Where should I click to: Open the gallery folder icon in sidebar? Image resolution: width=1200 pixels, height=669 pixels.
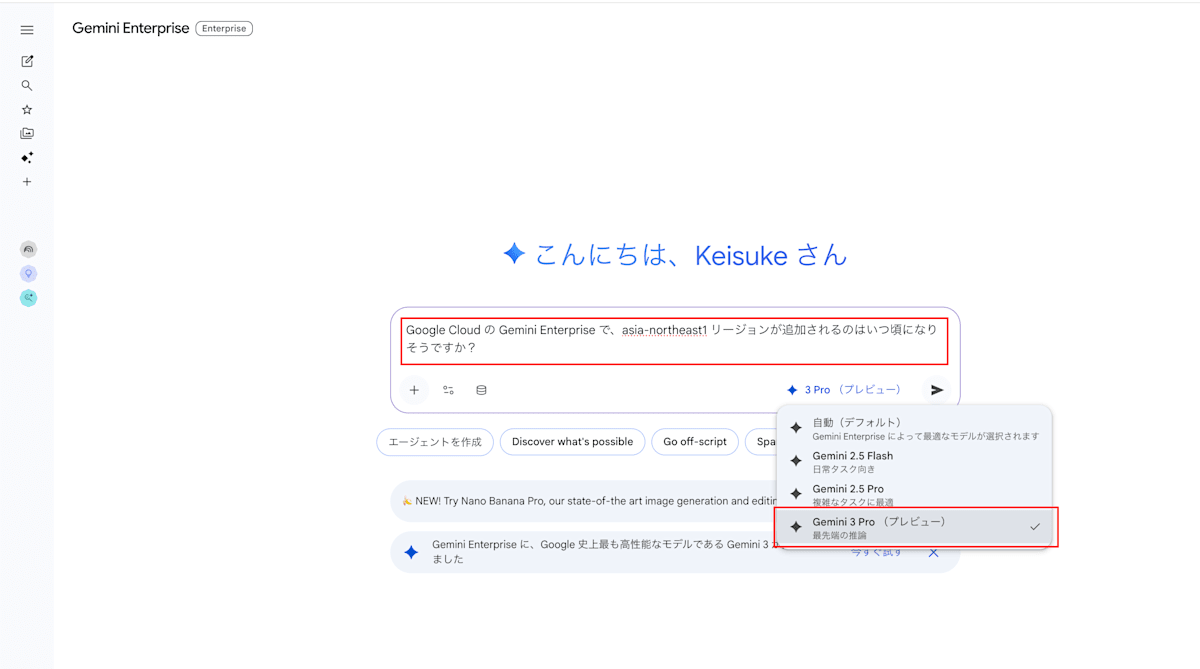tap(27, 134)
